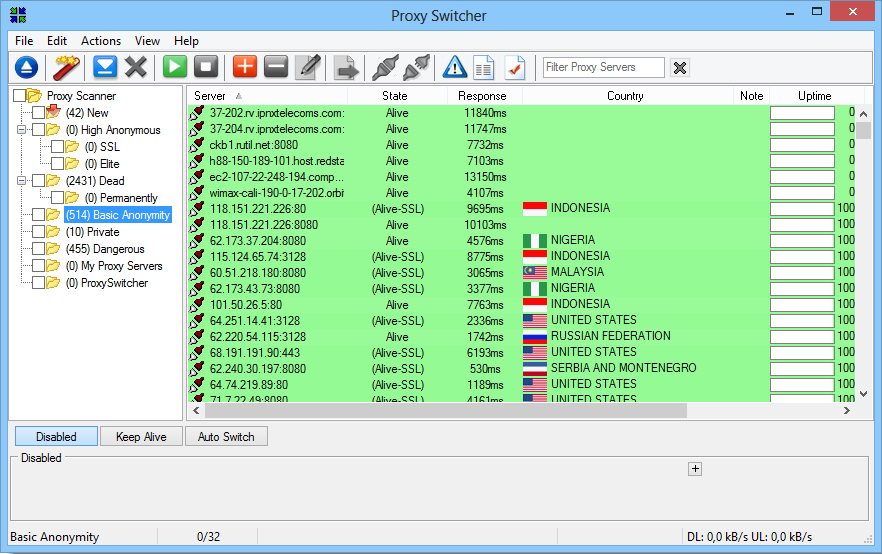Sort by the Country column header
Screen dimensions: 882x554
[x=627, y=96]
